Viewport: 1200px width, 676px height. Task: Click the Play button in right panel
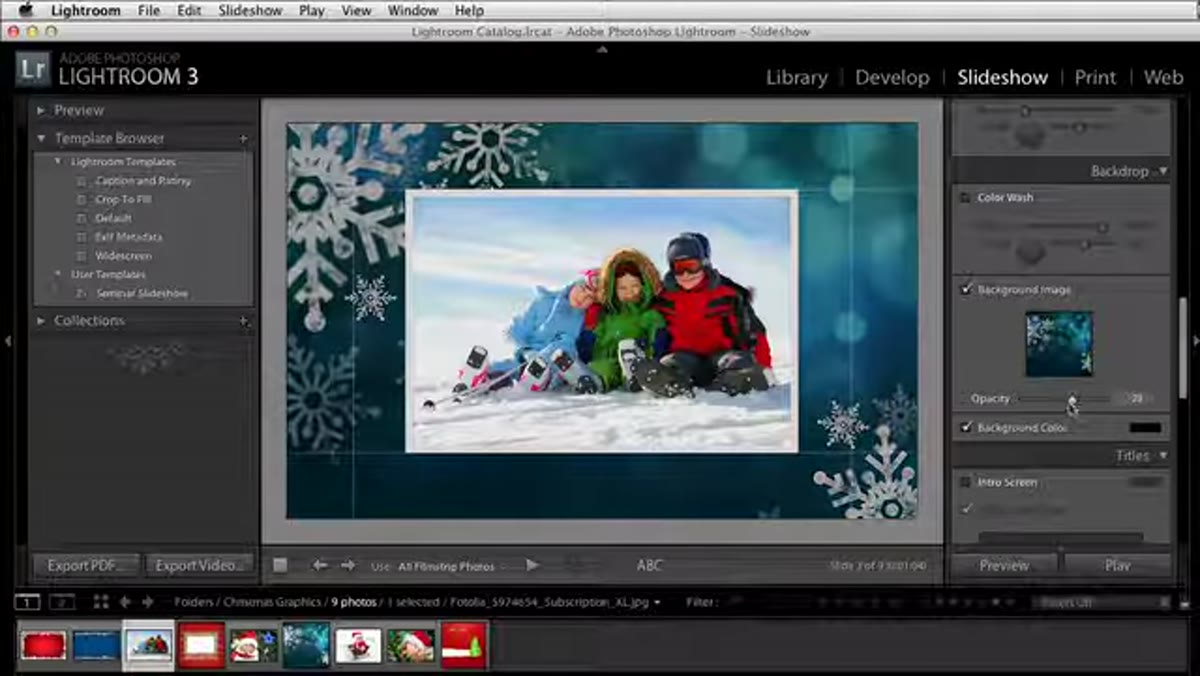(x=1118, y=565)
